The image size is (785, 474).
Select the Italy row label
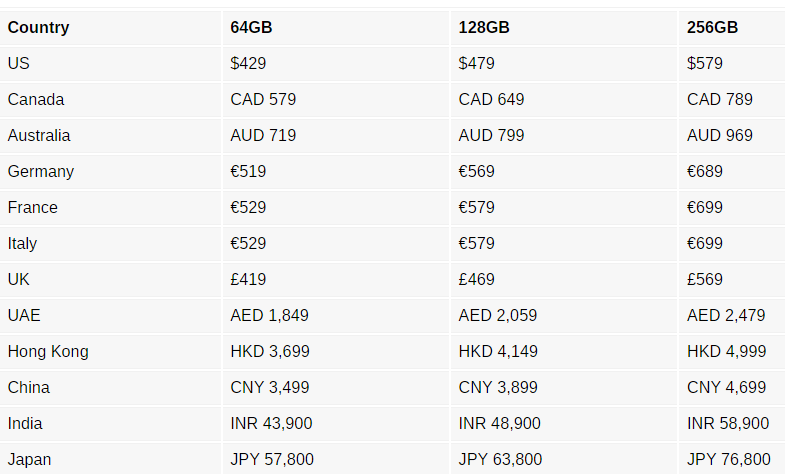22,244
